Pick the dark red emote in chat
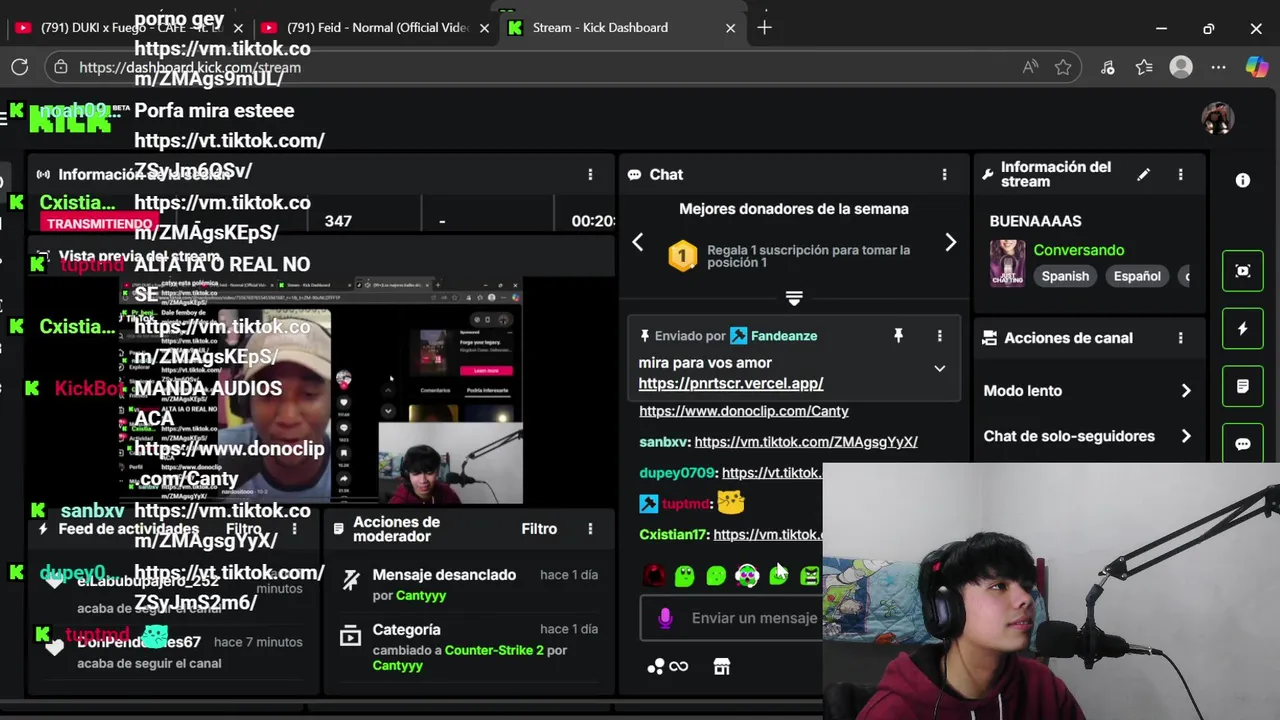The height and width of the screenshot is (720, 1280). coord(654,575)
